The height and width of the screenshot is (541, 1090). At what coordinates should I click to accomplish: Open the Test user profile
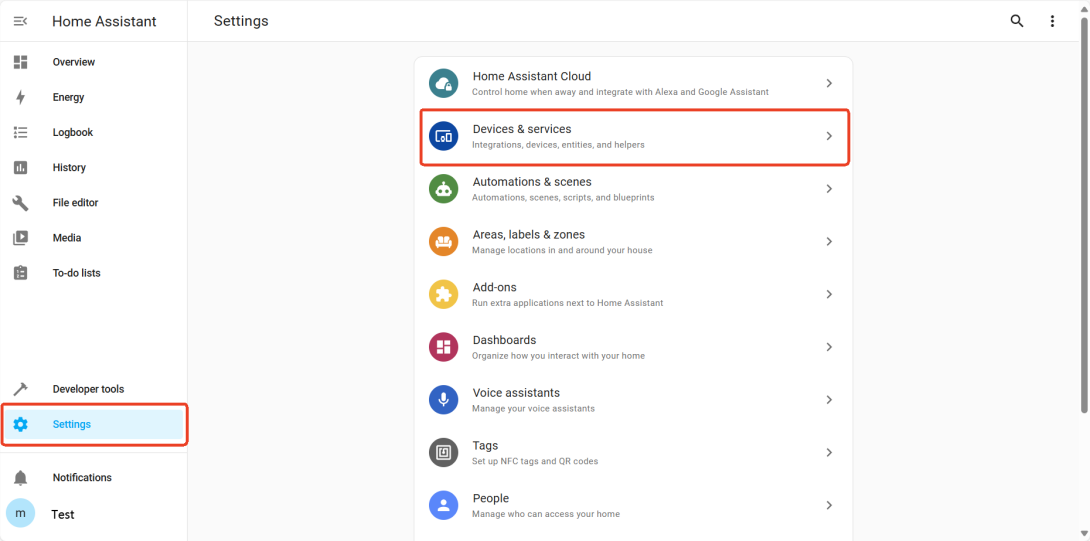coord(94,514)
